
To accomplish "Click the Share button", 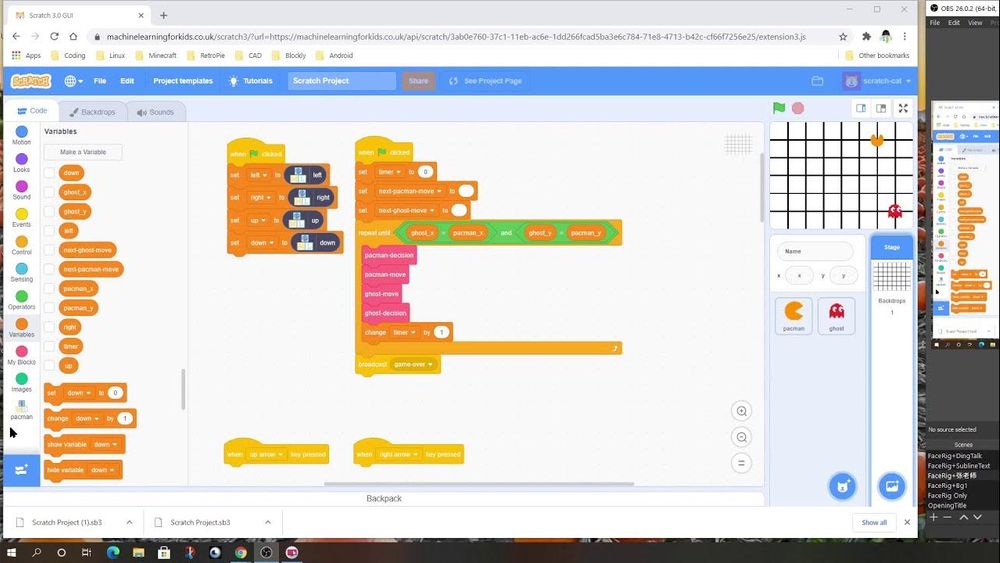I will [x=418, y=81].
